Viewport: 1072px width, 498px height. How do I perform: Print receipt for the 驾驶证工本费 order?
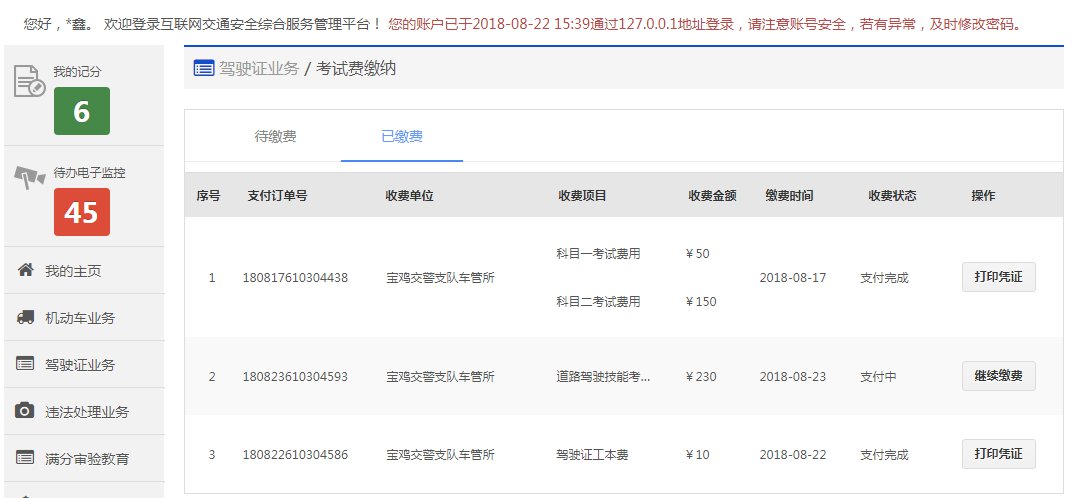998,454
